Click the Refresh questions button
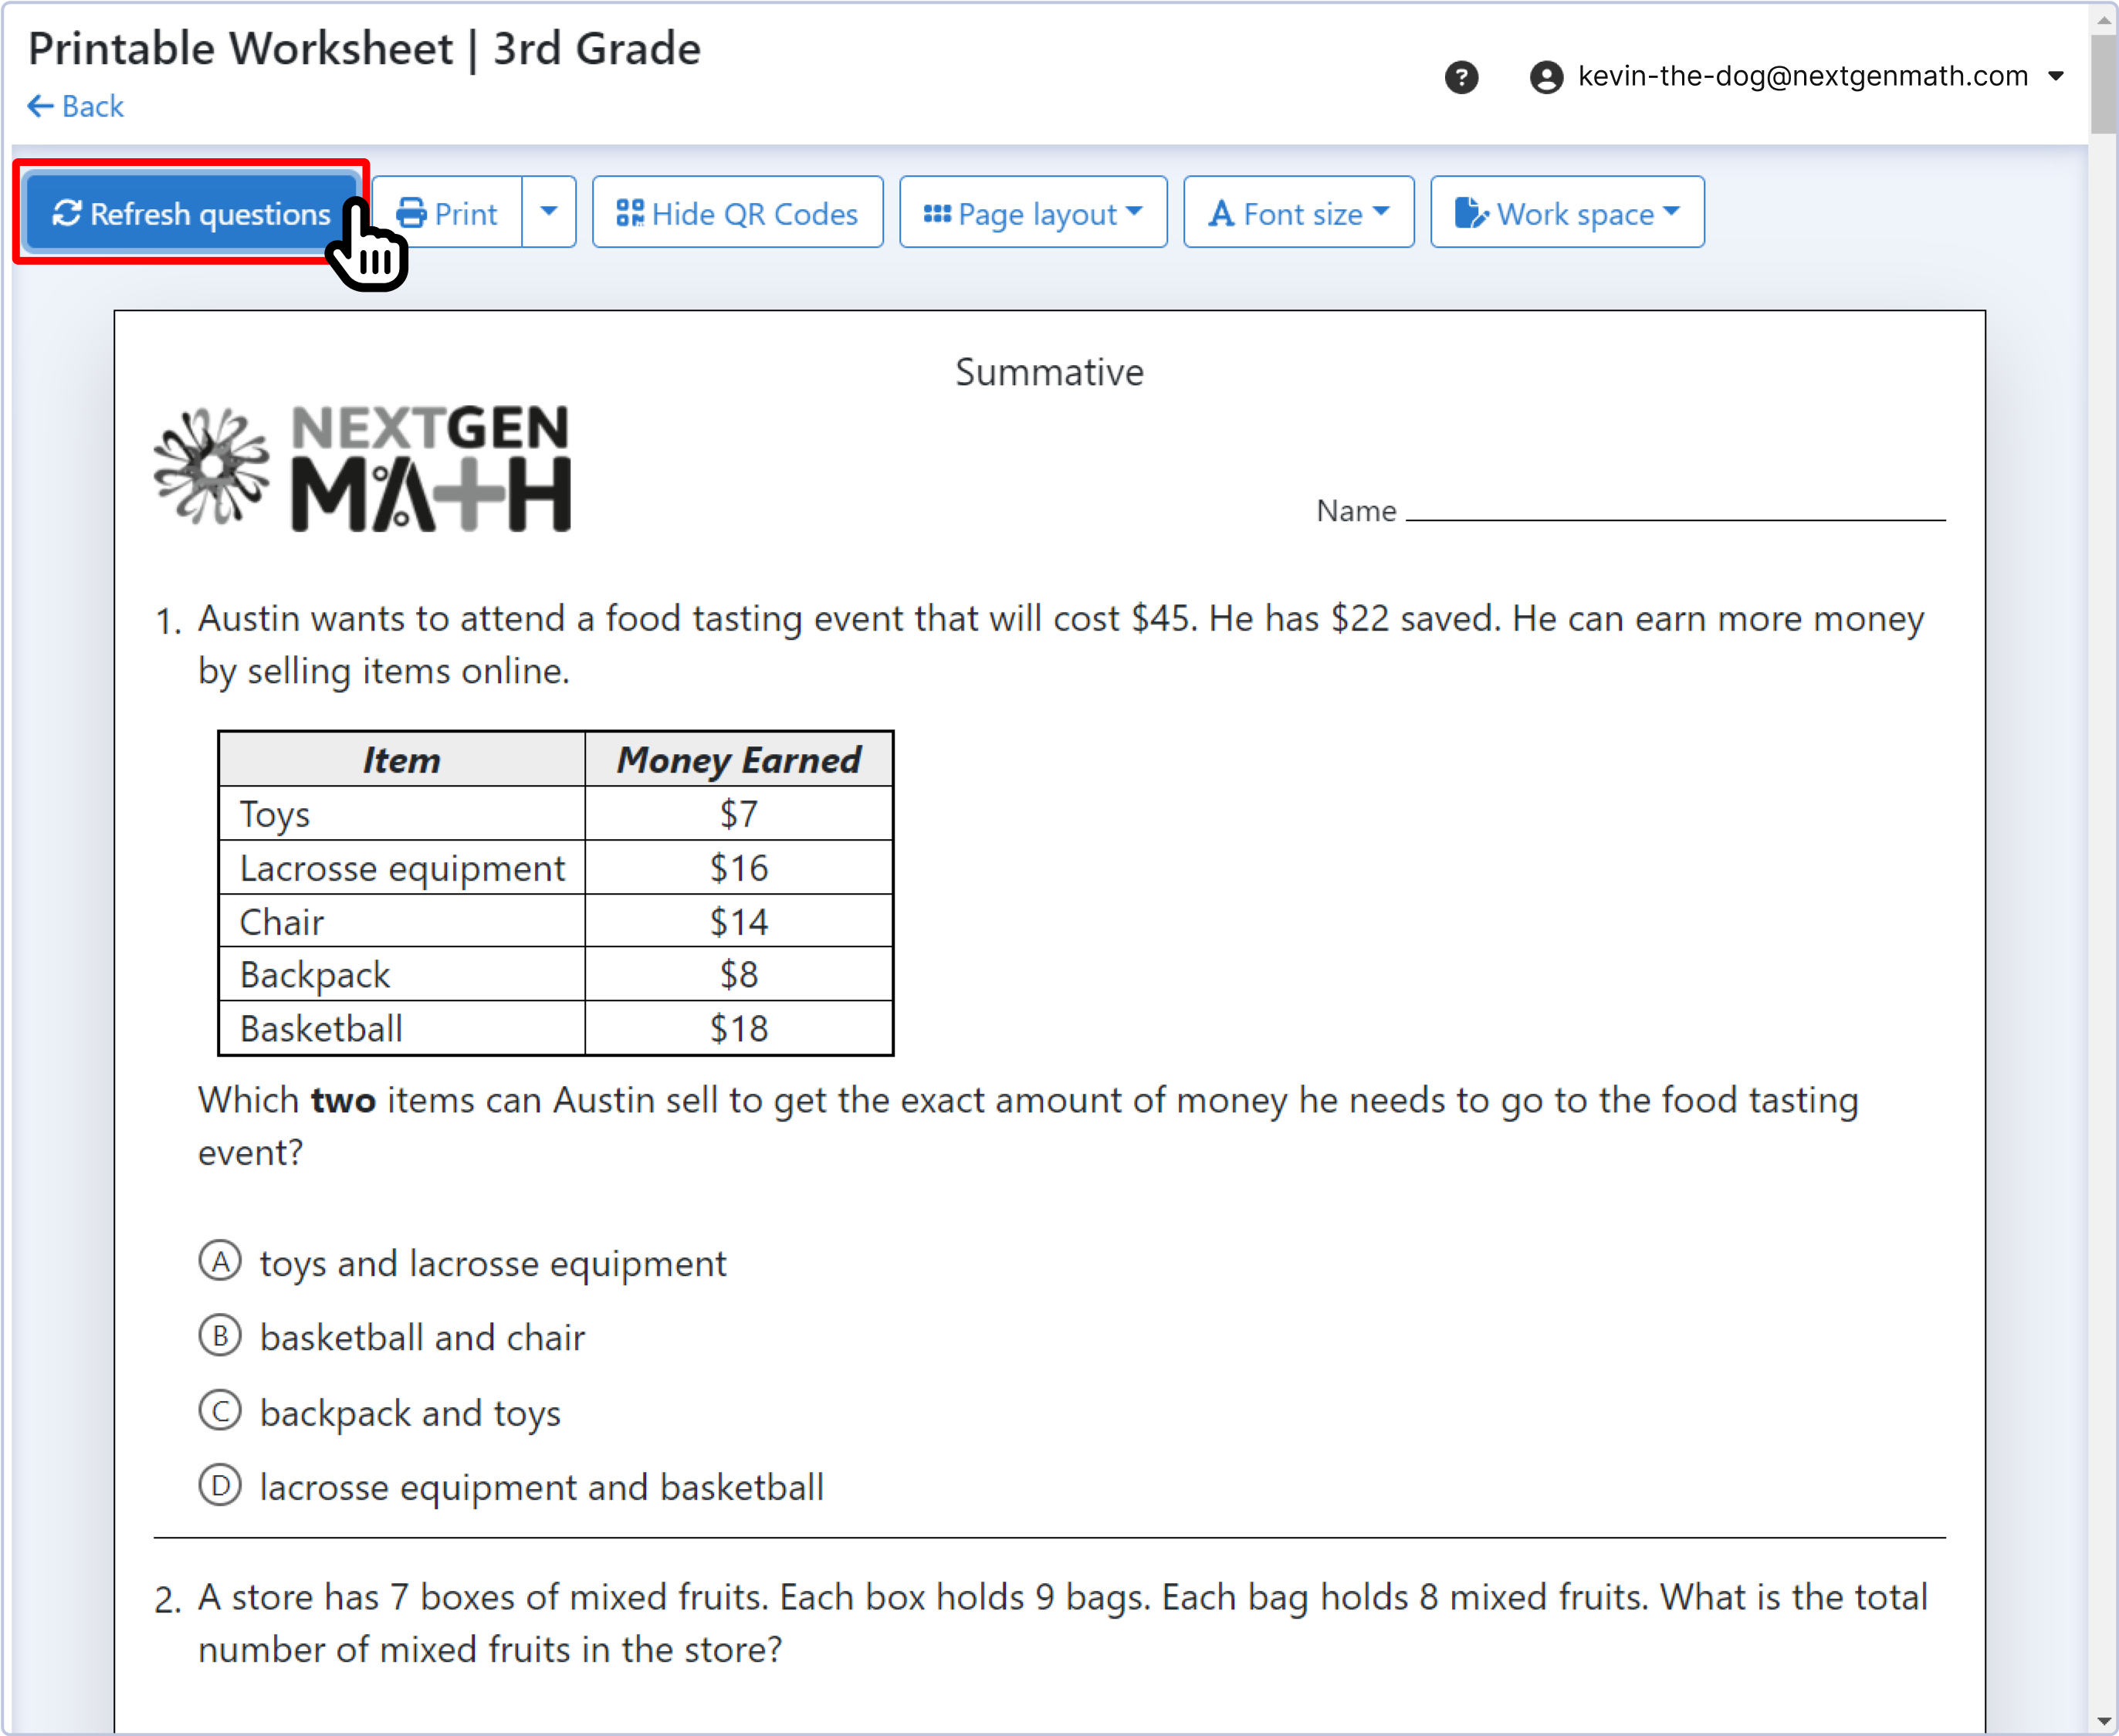 pos(192,213)
